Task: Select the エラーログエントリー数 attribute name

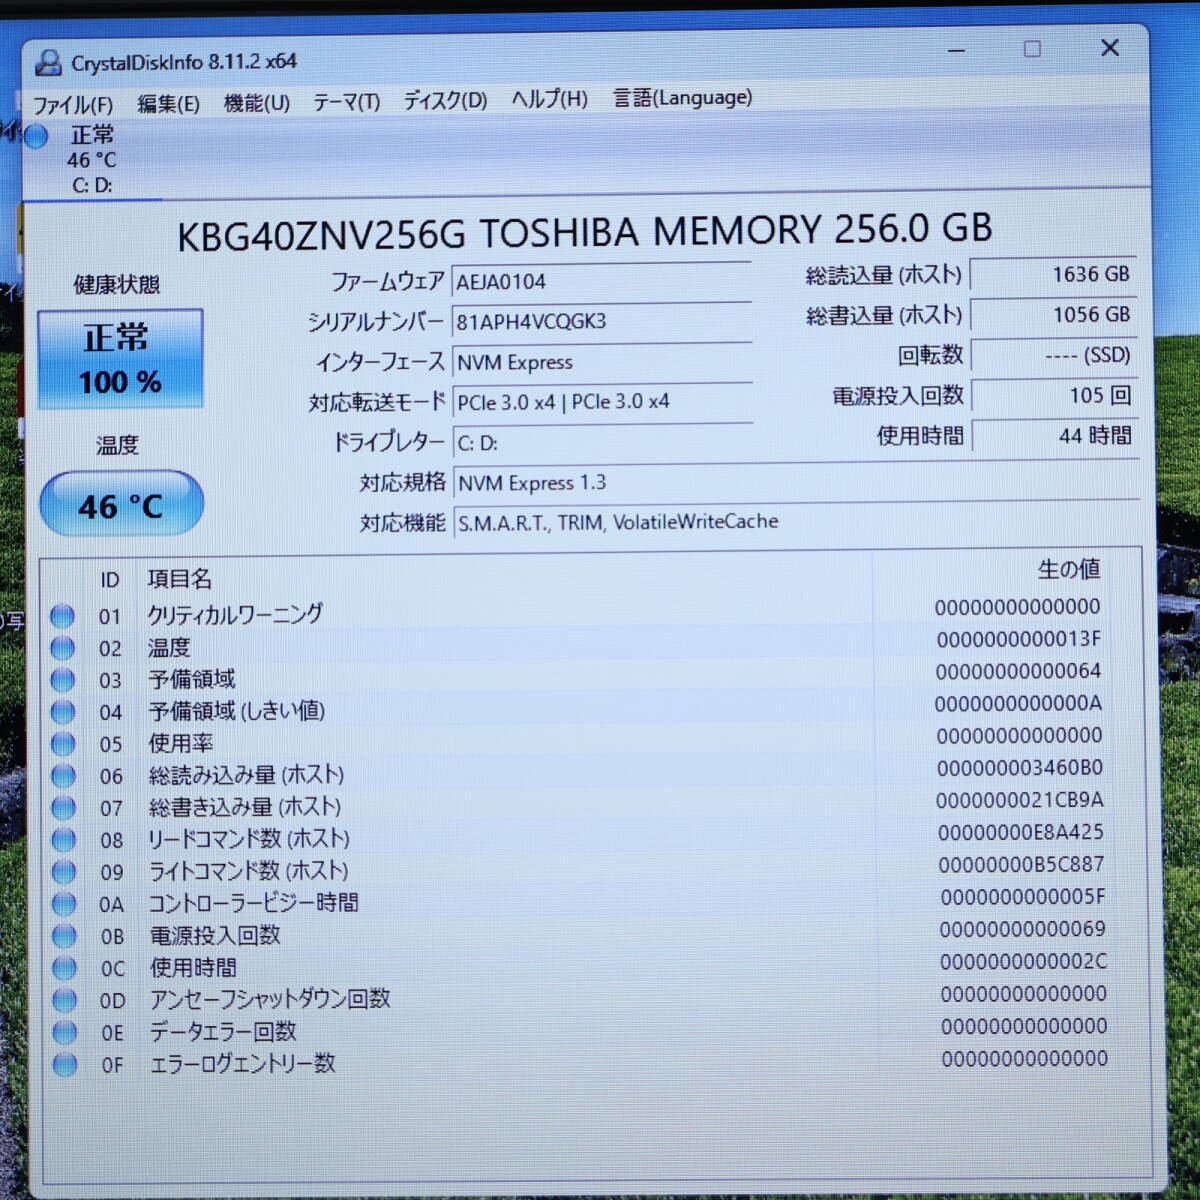Action: (243, 1063)
